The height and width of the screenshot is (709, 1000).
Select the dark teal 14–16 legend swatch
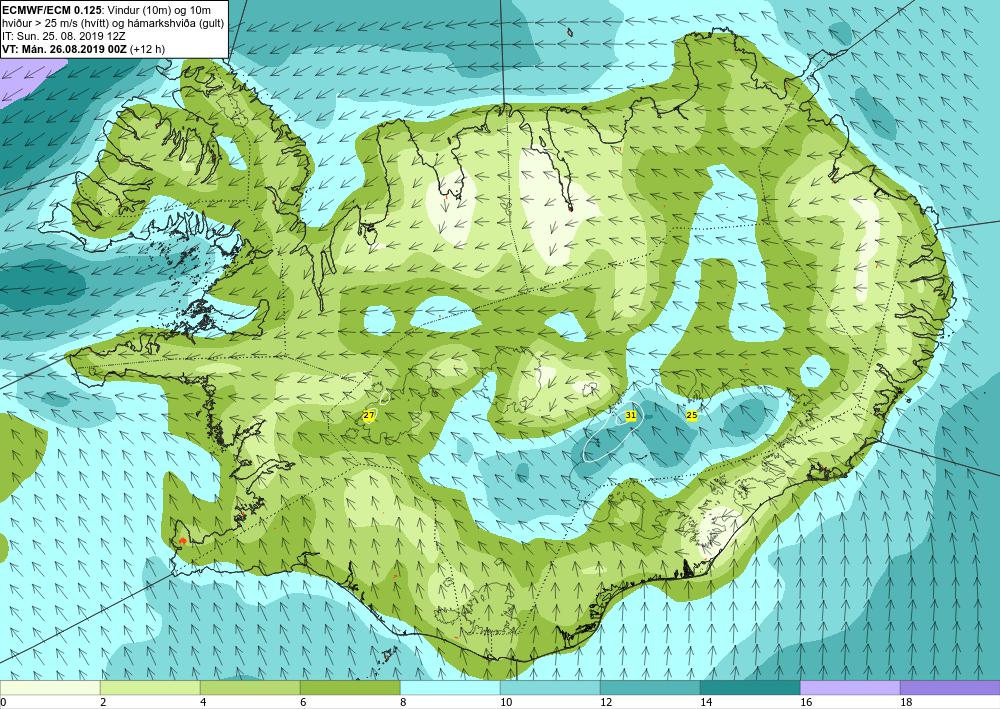point(750,687)
